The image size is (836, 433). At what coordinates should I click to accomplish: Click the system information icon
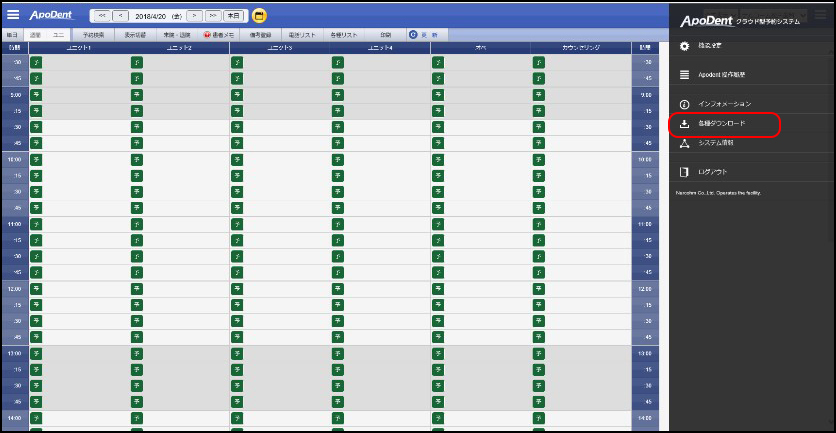click(685, 143)
